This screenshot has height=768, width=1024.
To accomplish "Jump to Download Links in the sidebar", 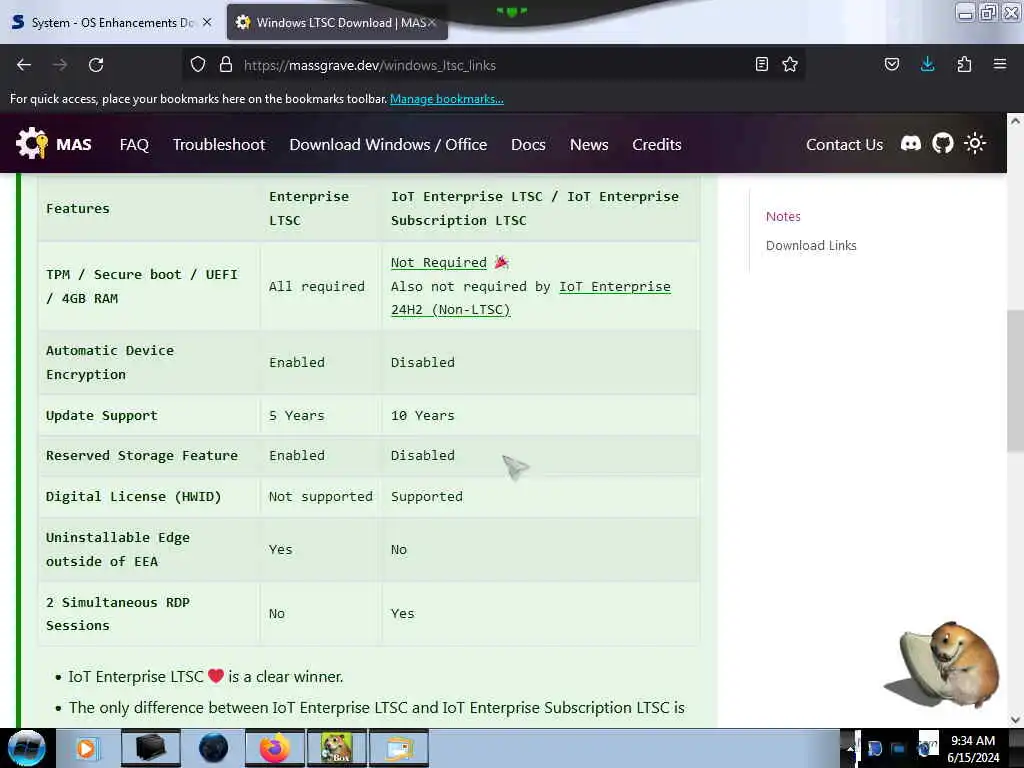I will tap(811, 246).
